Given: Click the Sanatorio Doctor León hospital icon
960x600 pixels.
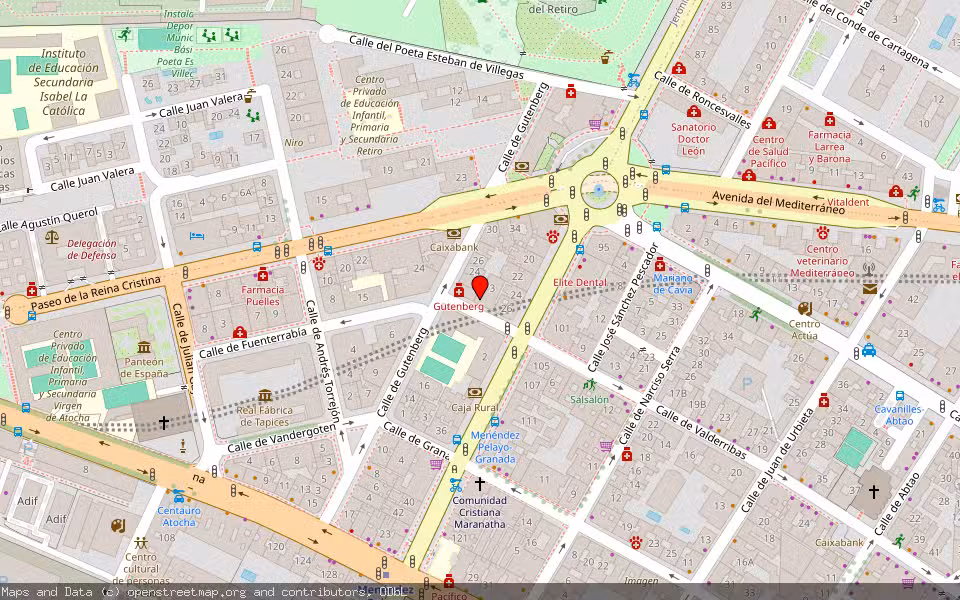Looking at the screenshot, I should tap(694, 112).
